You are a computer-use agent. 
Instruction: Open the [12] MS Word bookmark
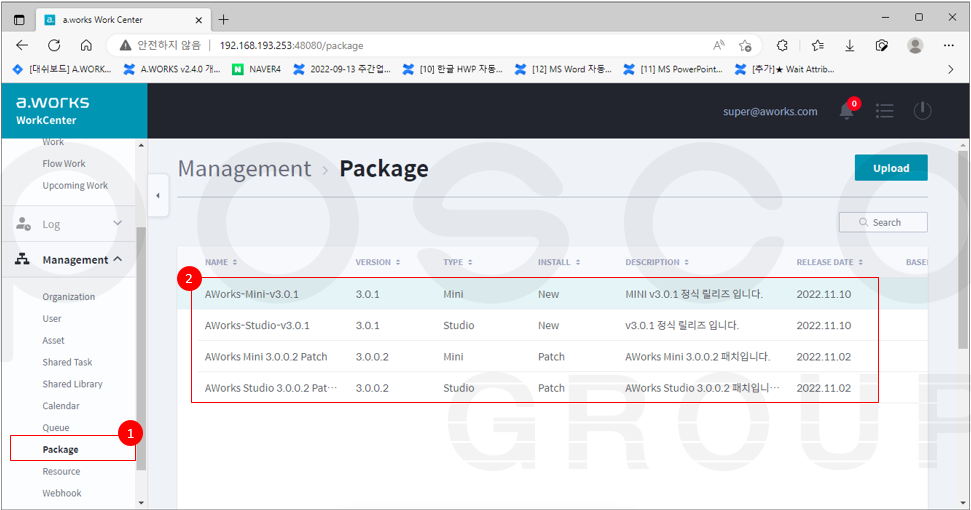click(x=564, y=69)
